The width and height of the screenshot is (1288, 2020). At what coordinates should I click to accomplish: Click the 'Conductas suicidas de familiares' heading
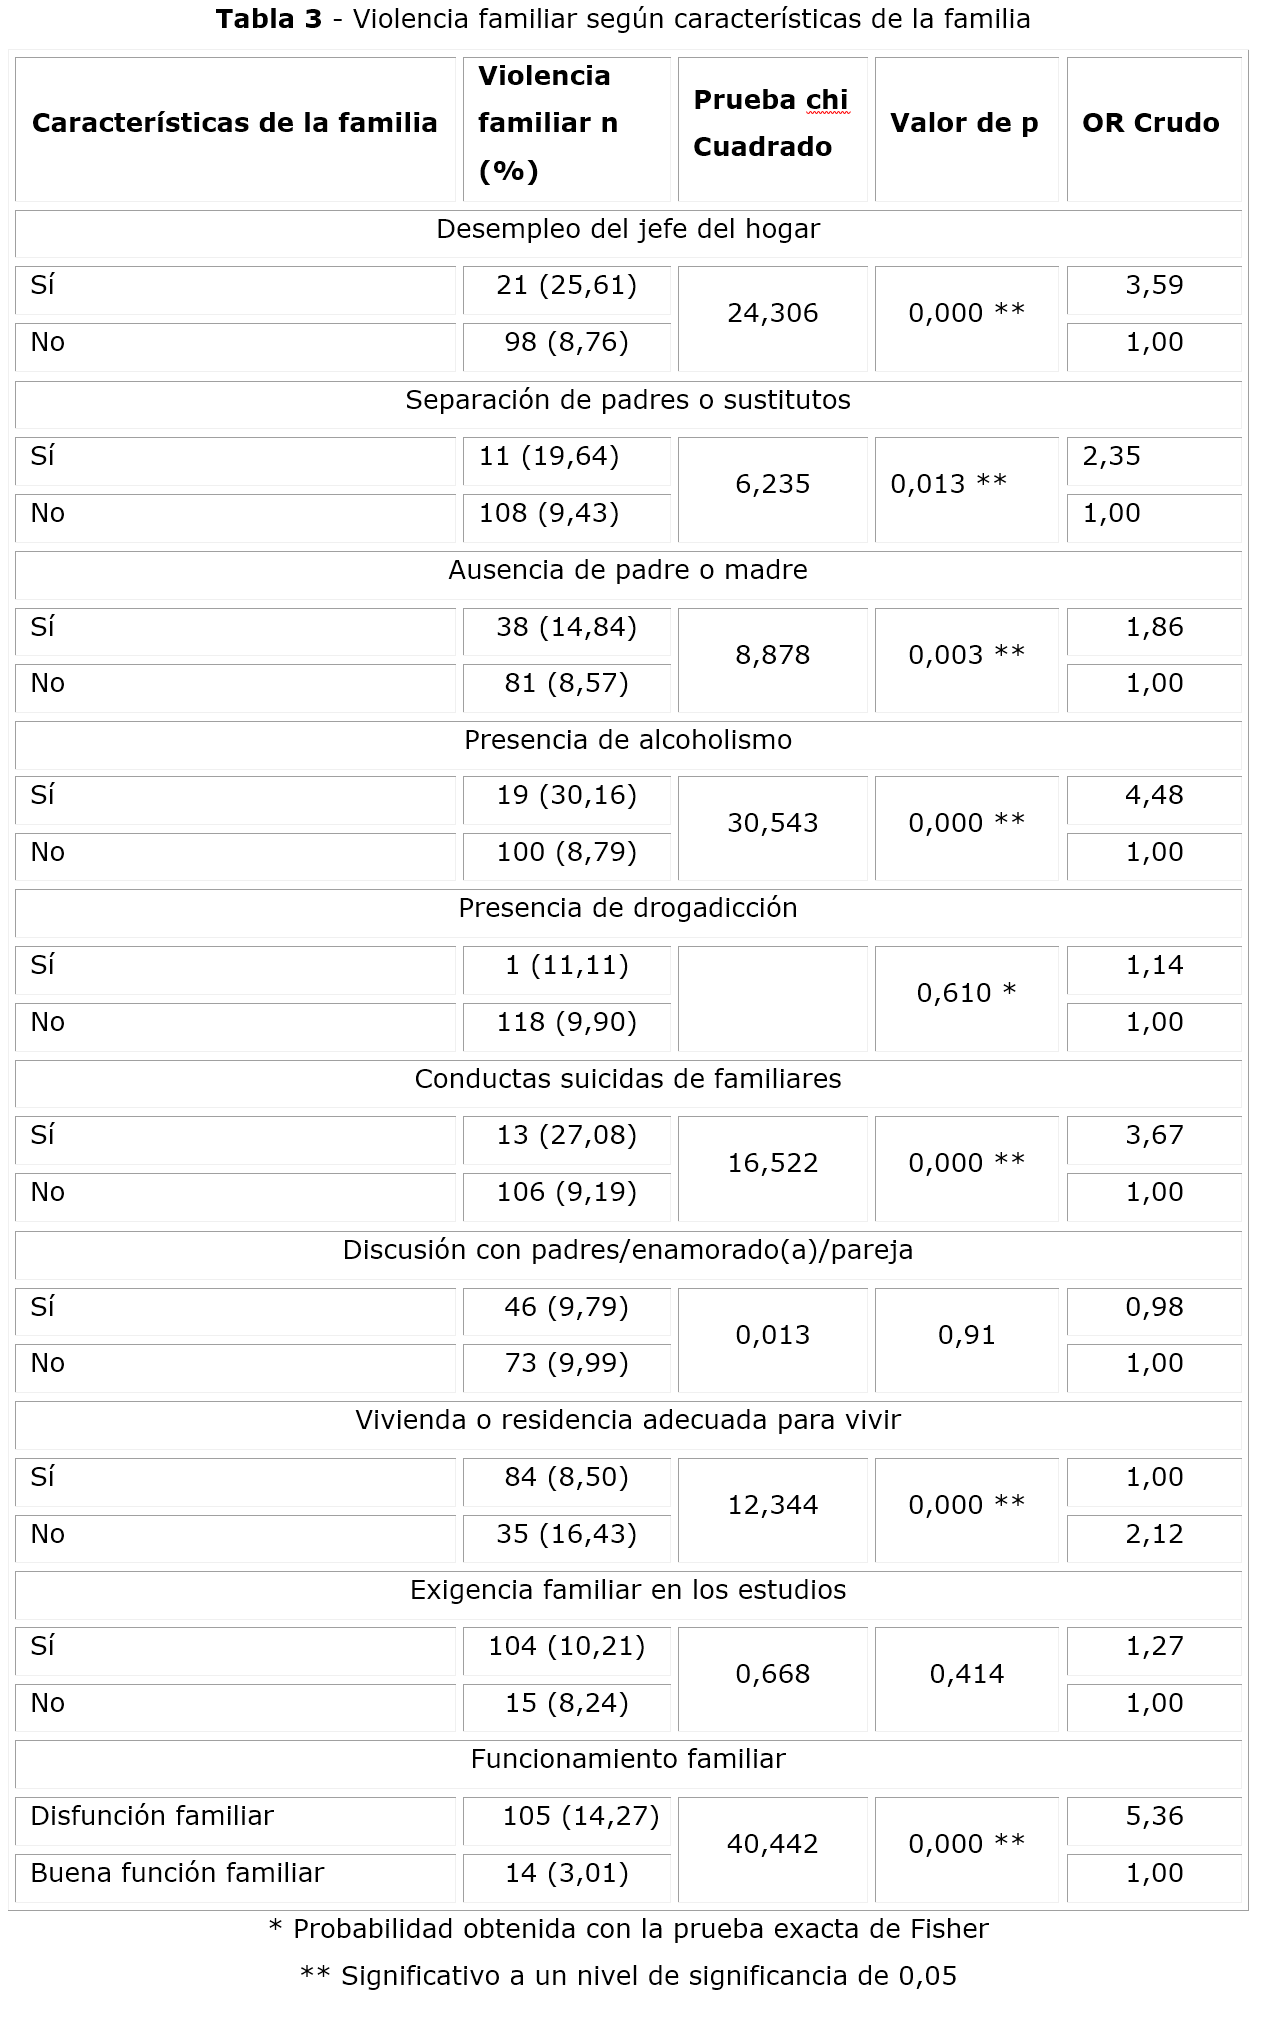[628, 1080]
